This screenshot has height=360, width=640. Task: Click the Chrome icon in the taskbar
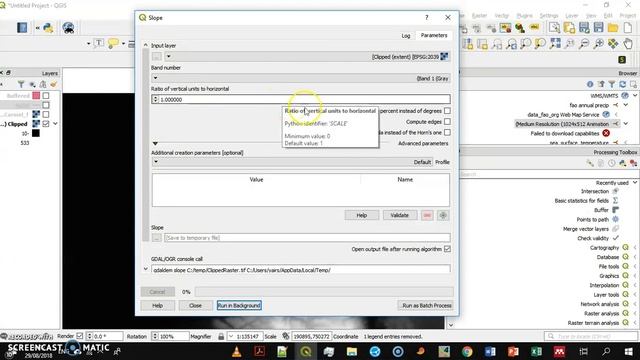(467, 351)
